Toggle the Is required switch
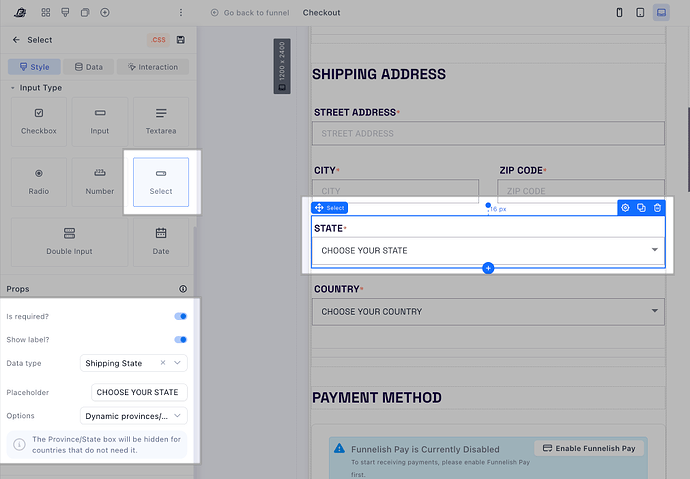 click(180, 316)
